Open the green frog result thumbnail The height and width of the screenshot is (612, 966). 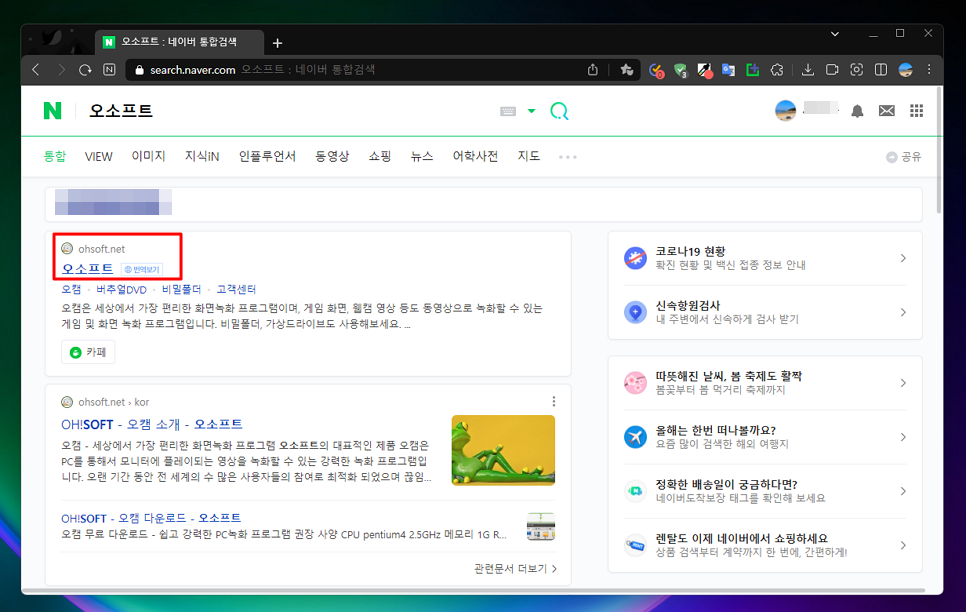(x=503, y=450)
